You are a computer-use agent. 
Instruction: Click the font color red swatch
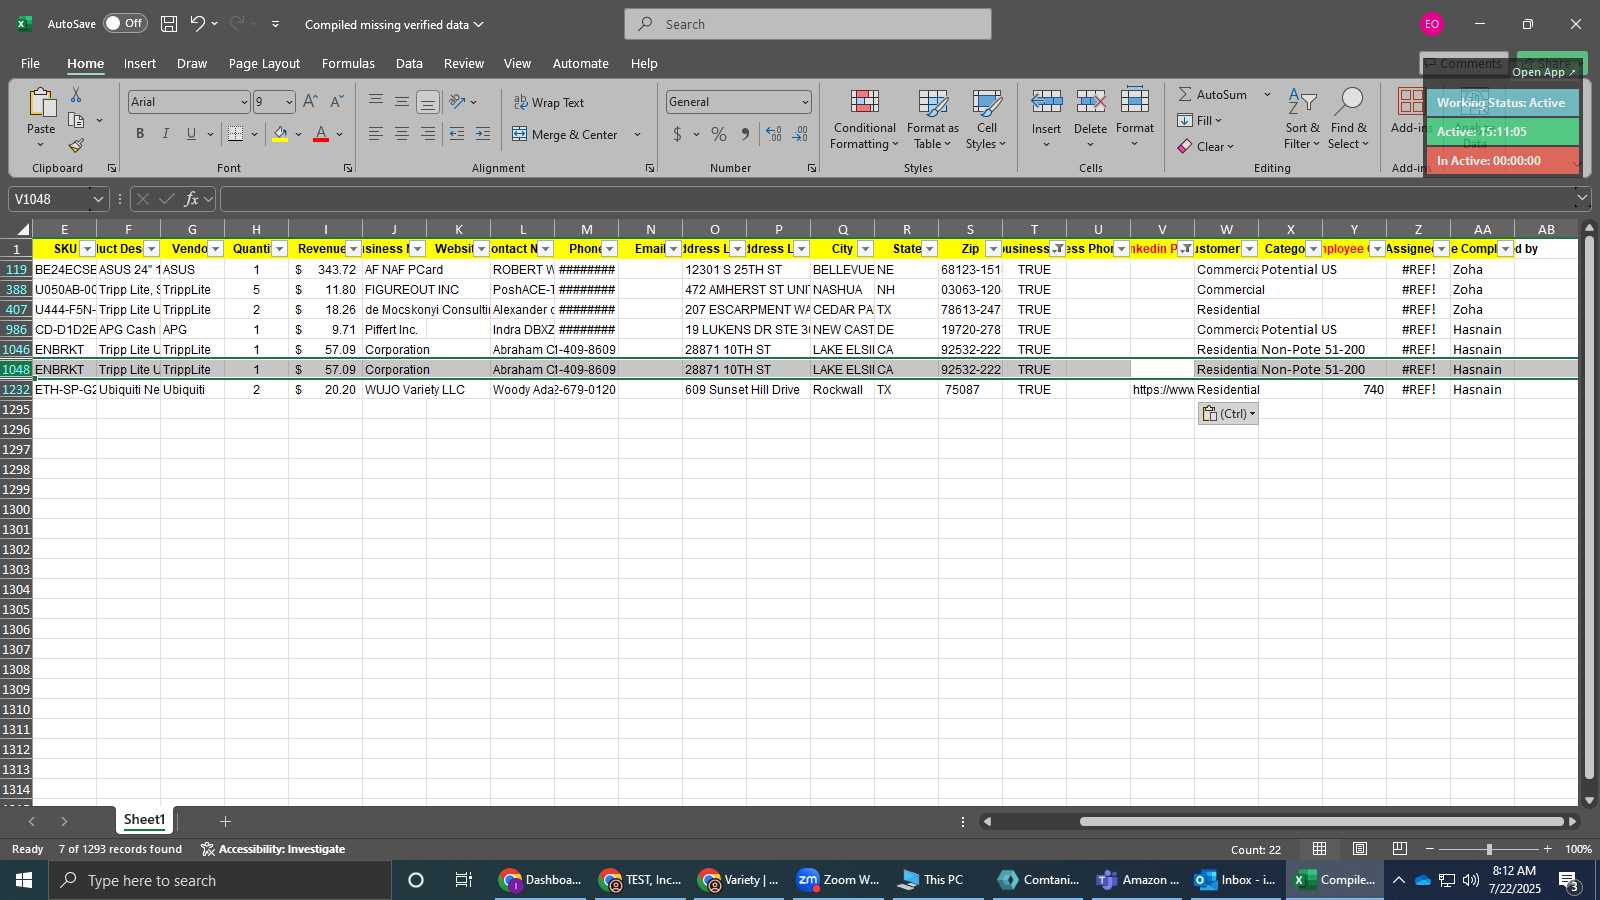pyautogui.click(x=321, y=134)
